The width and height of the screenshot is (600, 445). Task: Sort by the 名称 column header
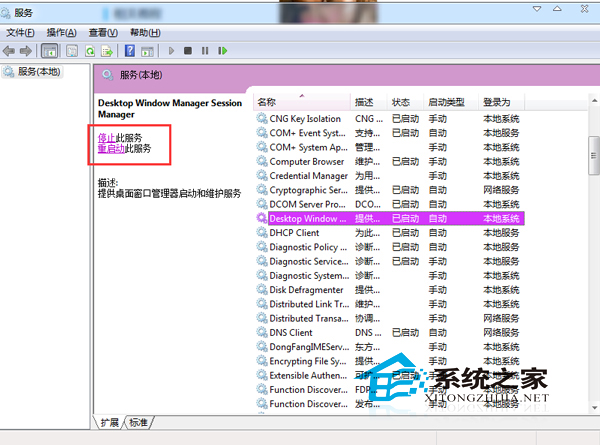302,102
